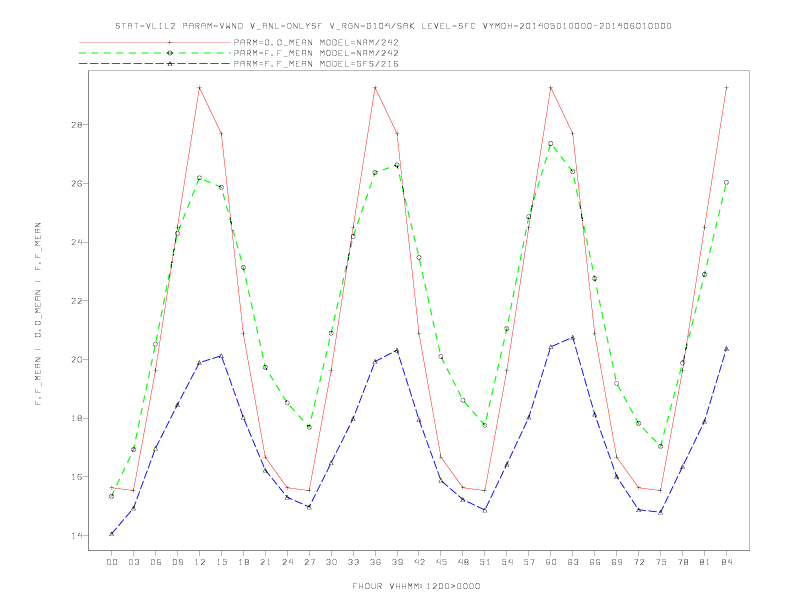Click the x-axis tick label 18
The height and width of the screenshot is (612, 792).
[243, 562]
